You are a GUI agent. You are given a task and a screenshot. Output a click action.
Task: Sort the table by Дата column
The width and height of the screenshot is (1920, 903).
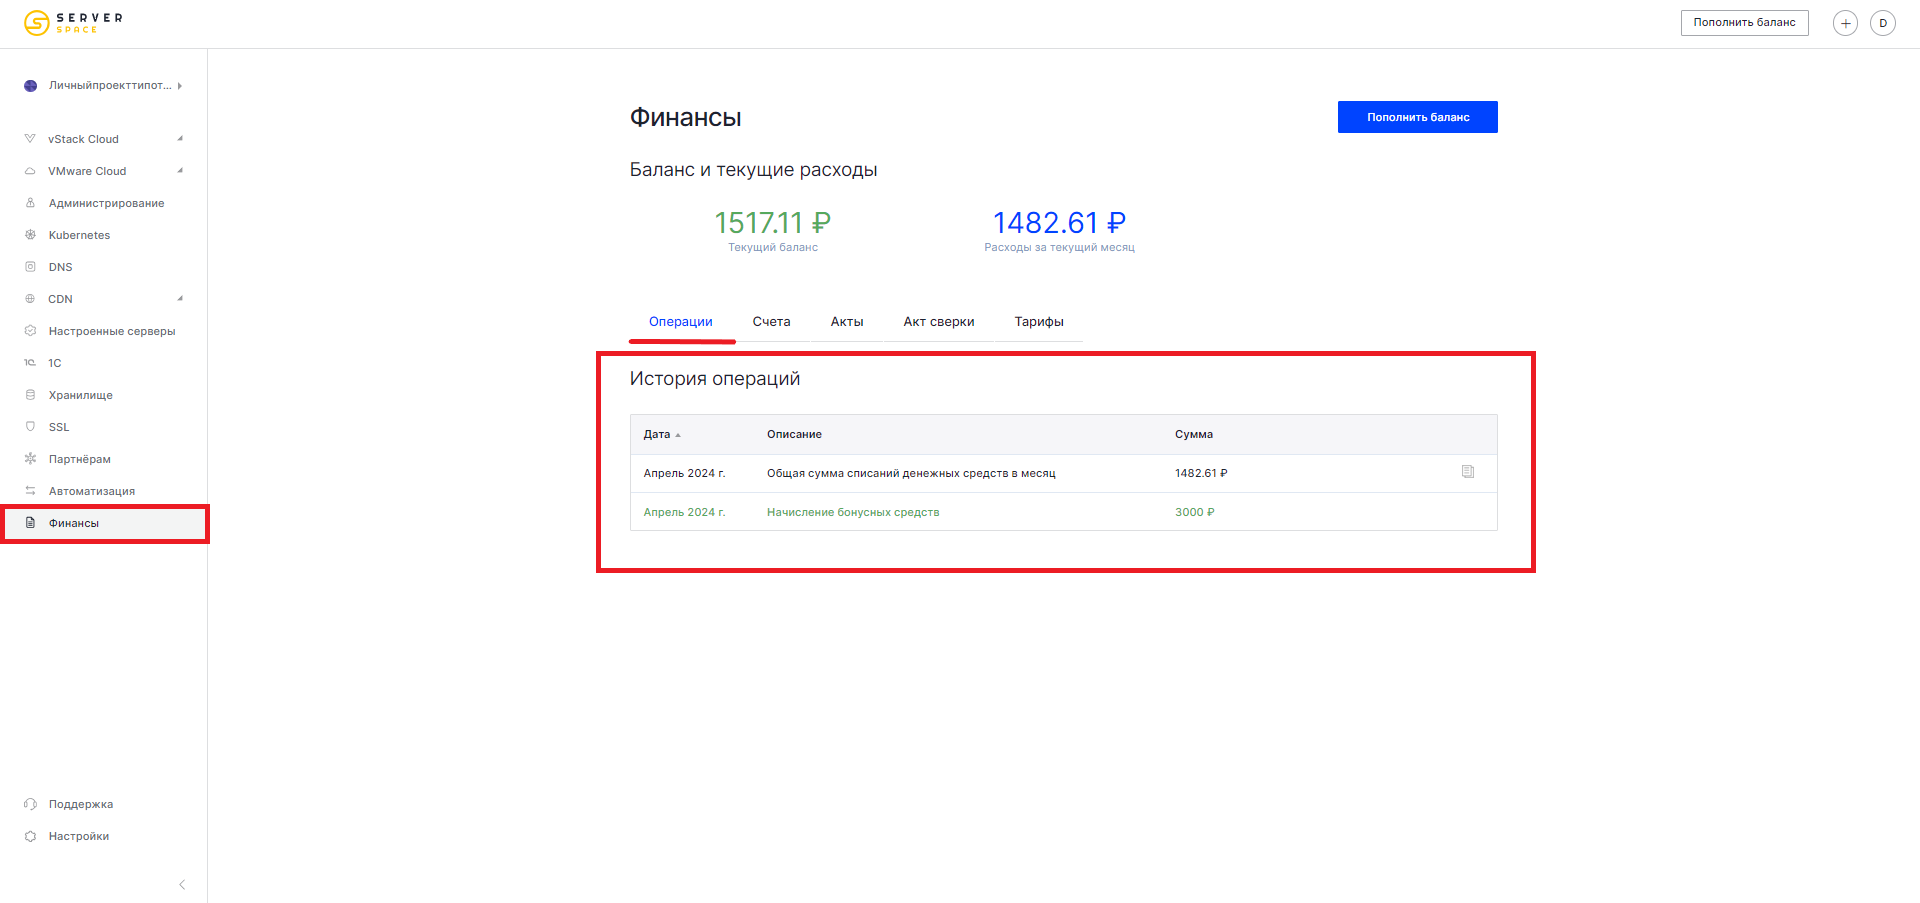(x=662, y=435)
